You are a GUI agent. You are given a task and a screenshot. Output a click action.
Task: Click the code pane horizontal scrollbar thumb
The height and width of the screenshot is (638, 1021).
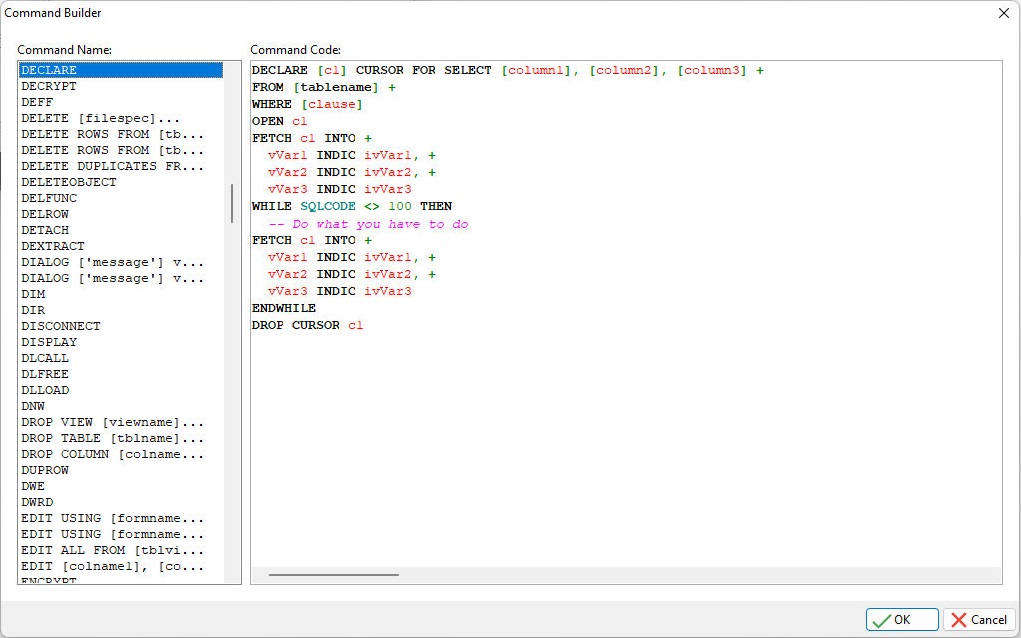(x=333, y=575)
